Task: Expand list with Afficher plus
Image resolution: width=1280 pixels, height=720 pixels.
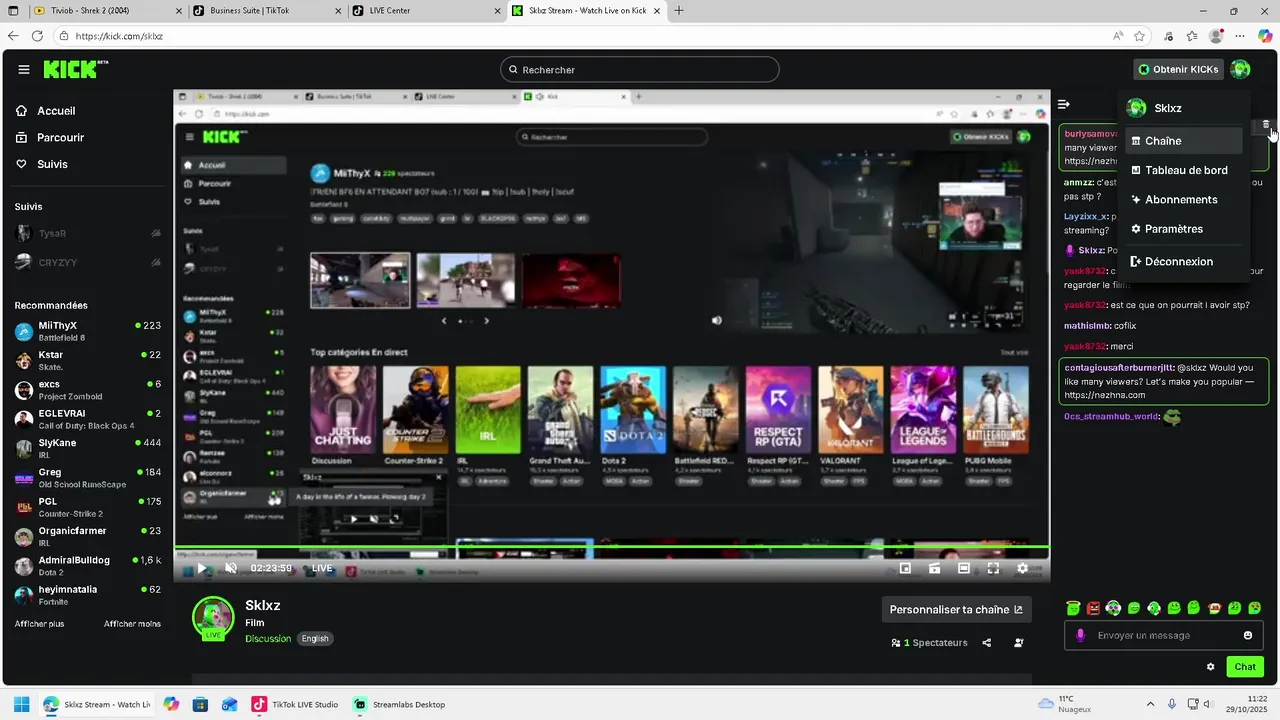Action: pos(39,624)
